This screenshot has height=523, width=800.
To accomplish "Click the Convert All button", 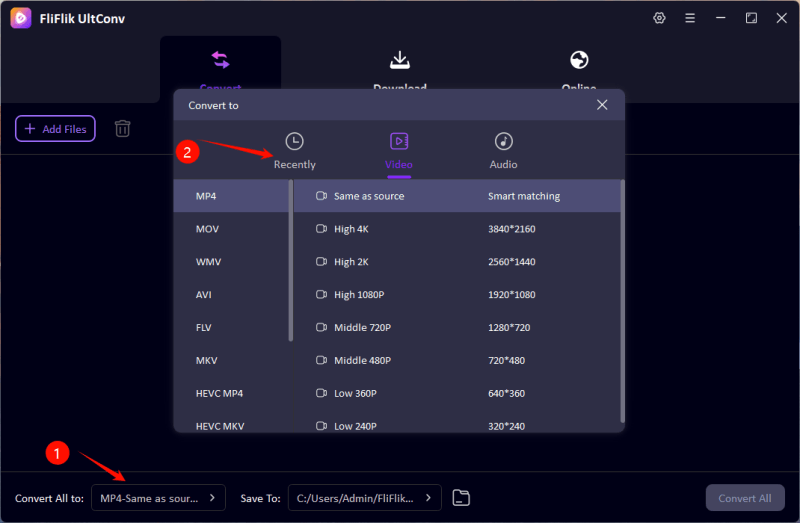I will pos(744,497).
